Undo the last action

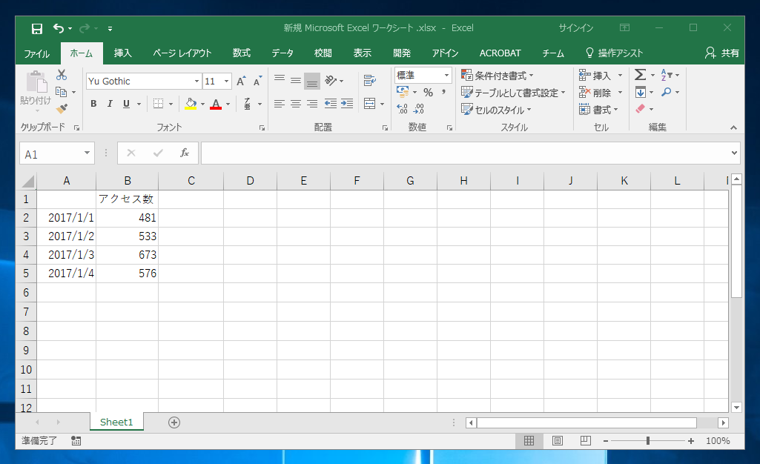click(59, 29)
